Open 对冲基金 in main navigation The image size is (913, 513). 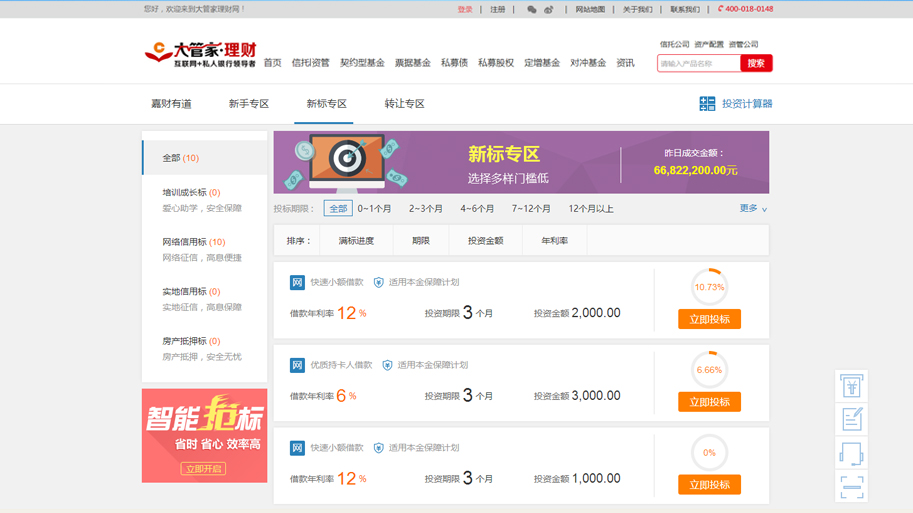coord(588,63)
